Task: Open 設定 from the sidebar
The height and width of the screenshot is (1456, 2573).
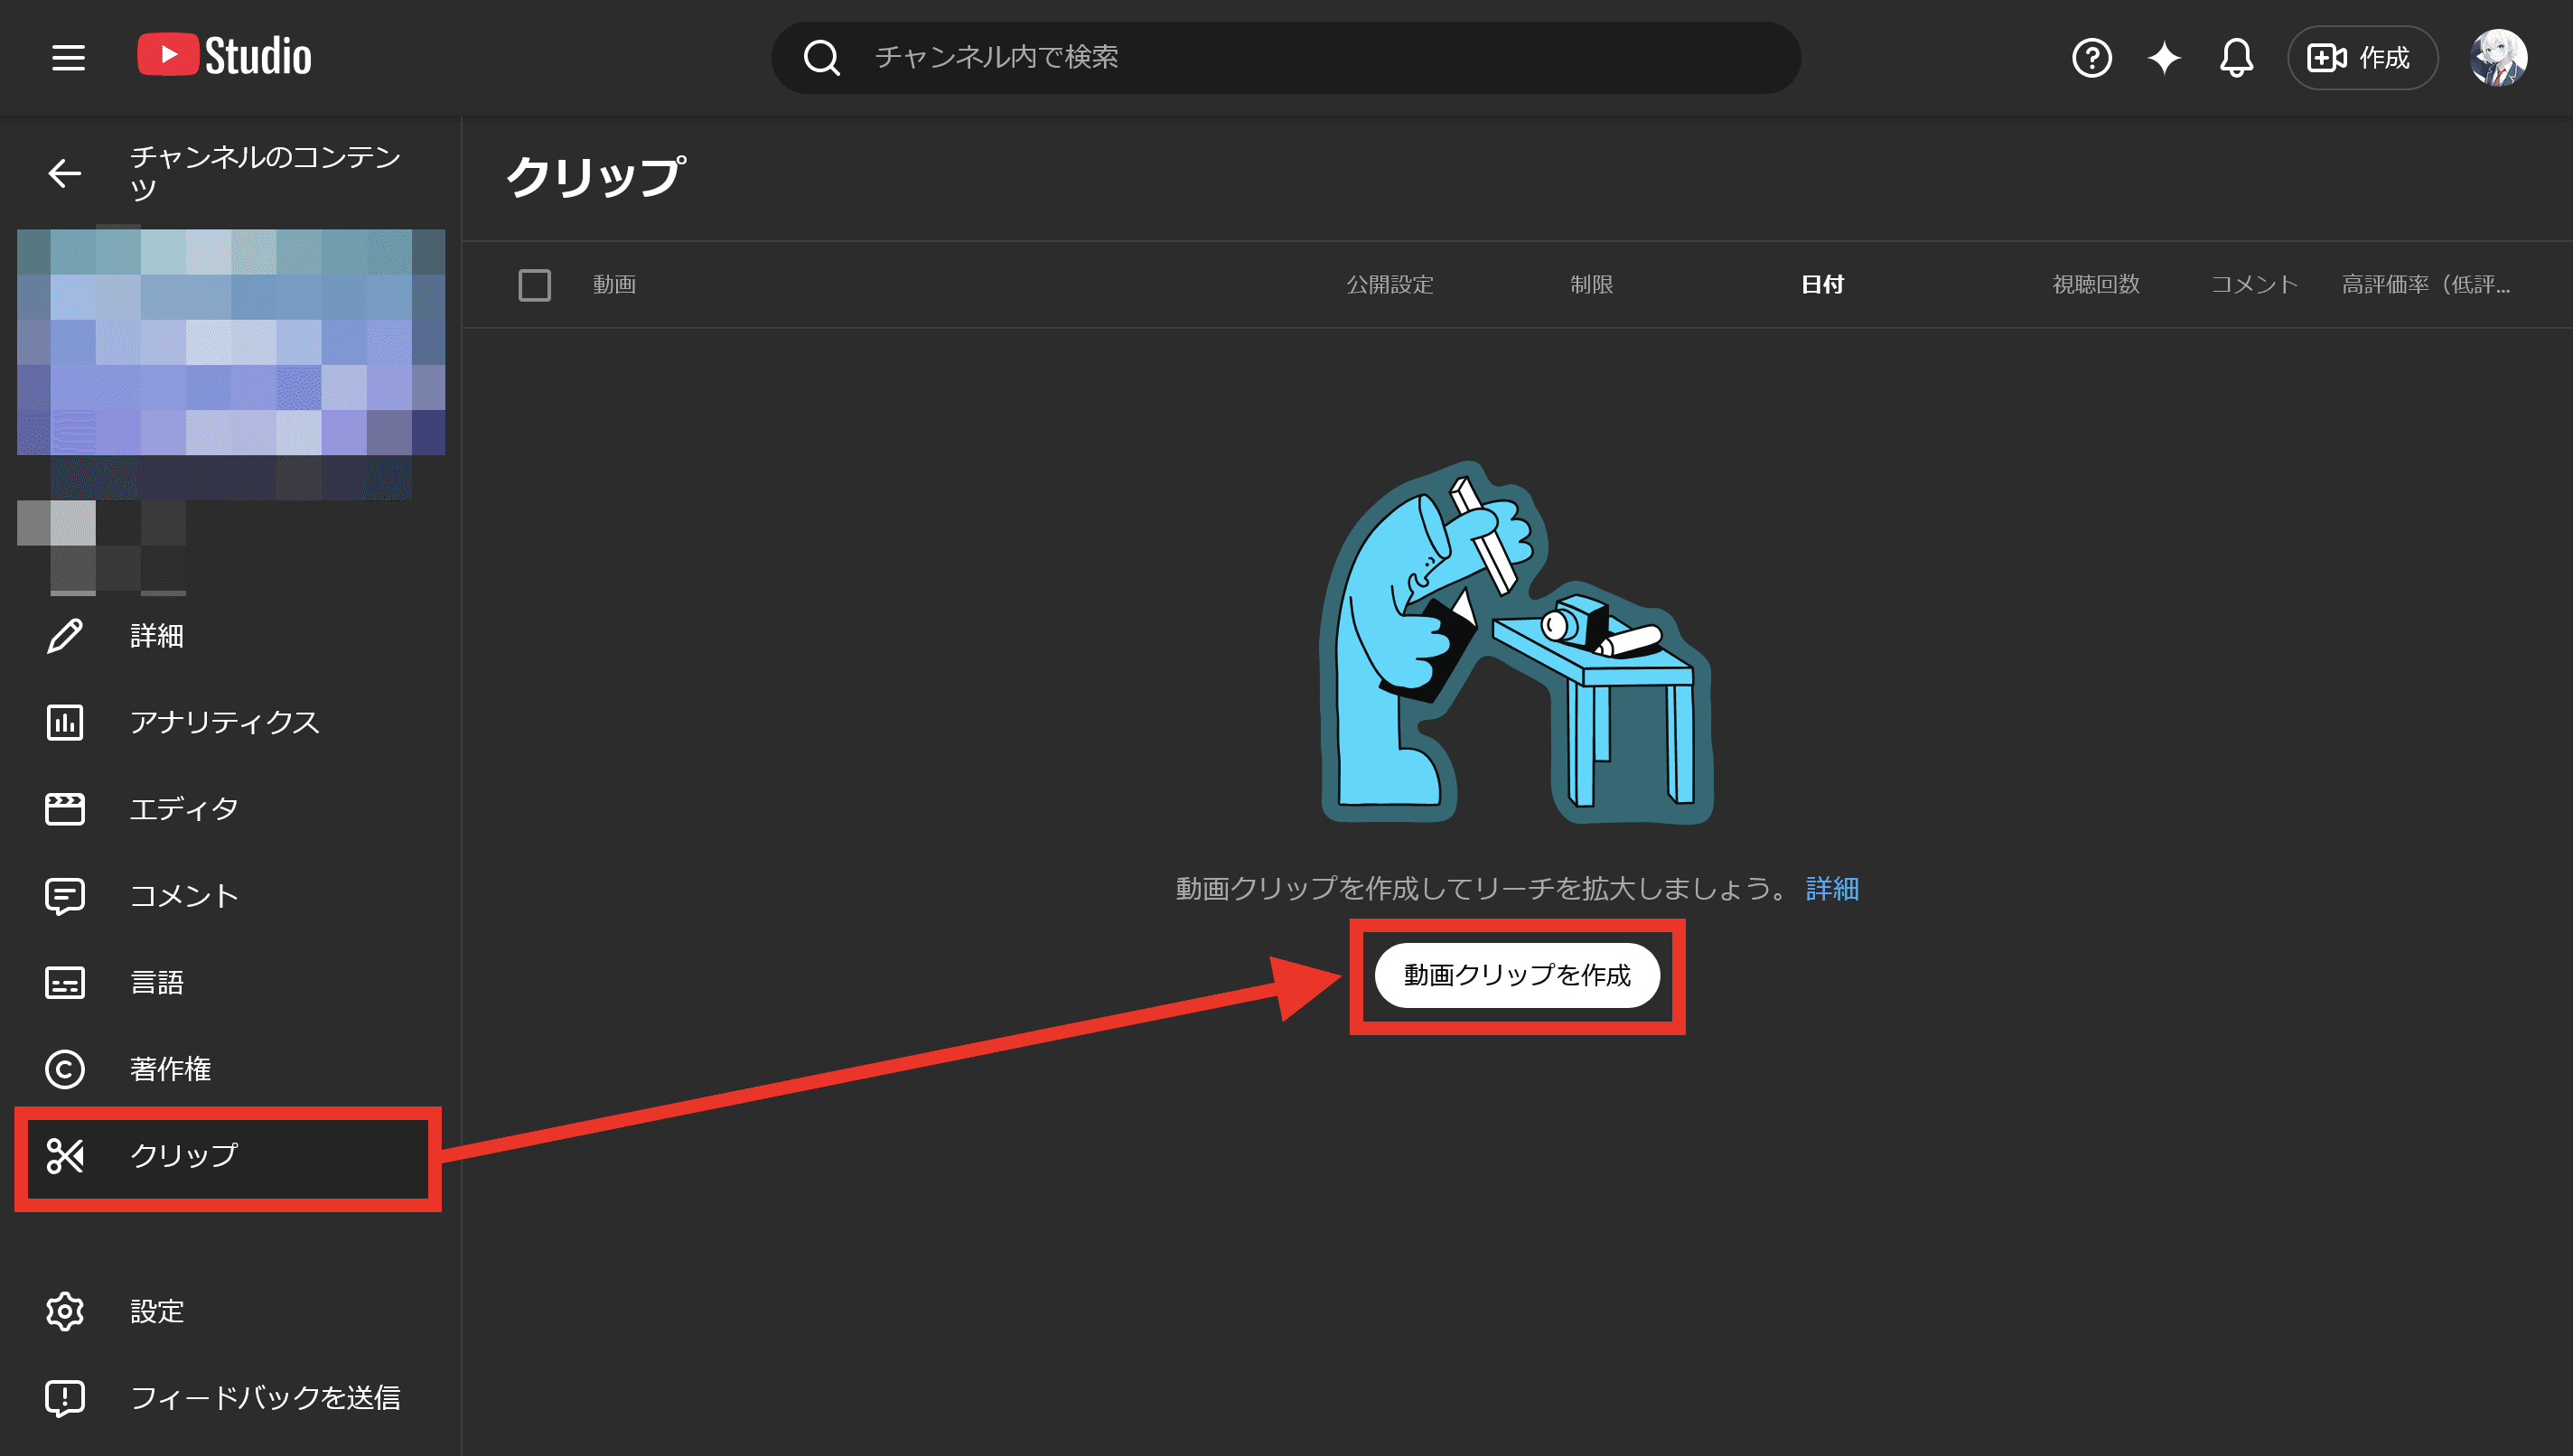Action: pos(230,1311)
